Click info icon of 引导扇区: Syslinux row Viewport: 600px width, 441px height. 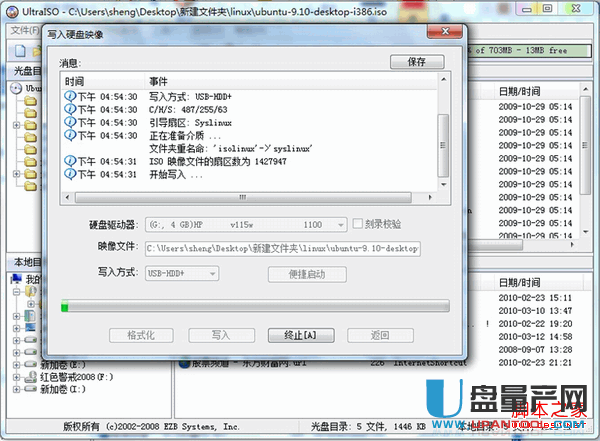[70, 122]
